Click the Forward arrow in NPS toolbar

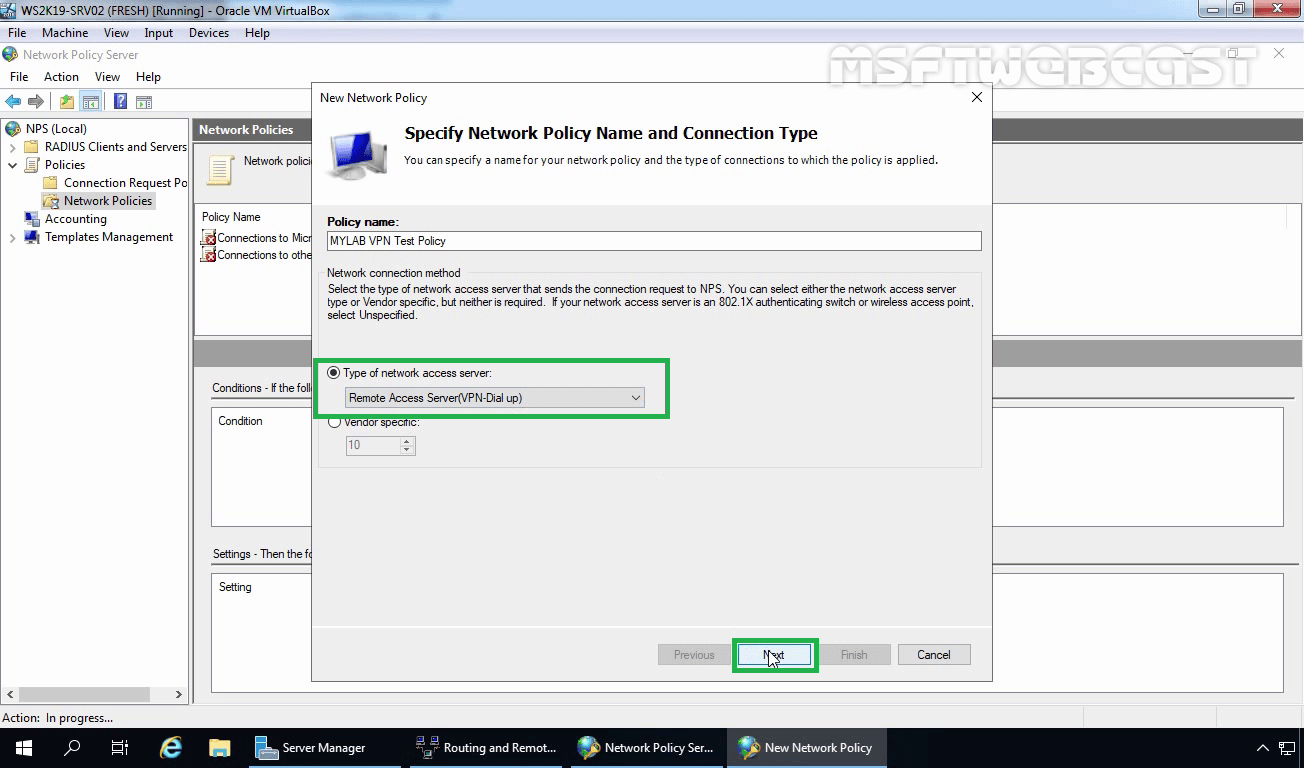(x=36, y=101)
